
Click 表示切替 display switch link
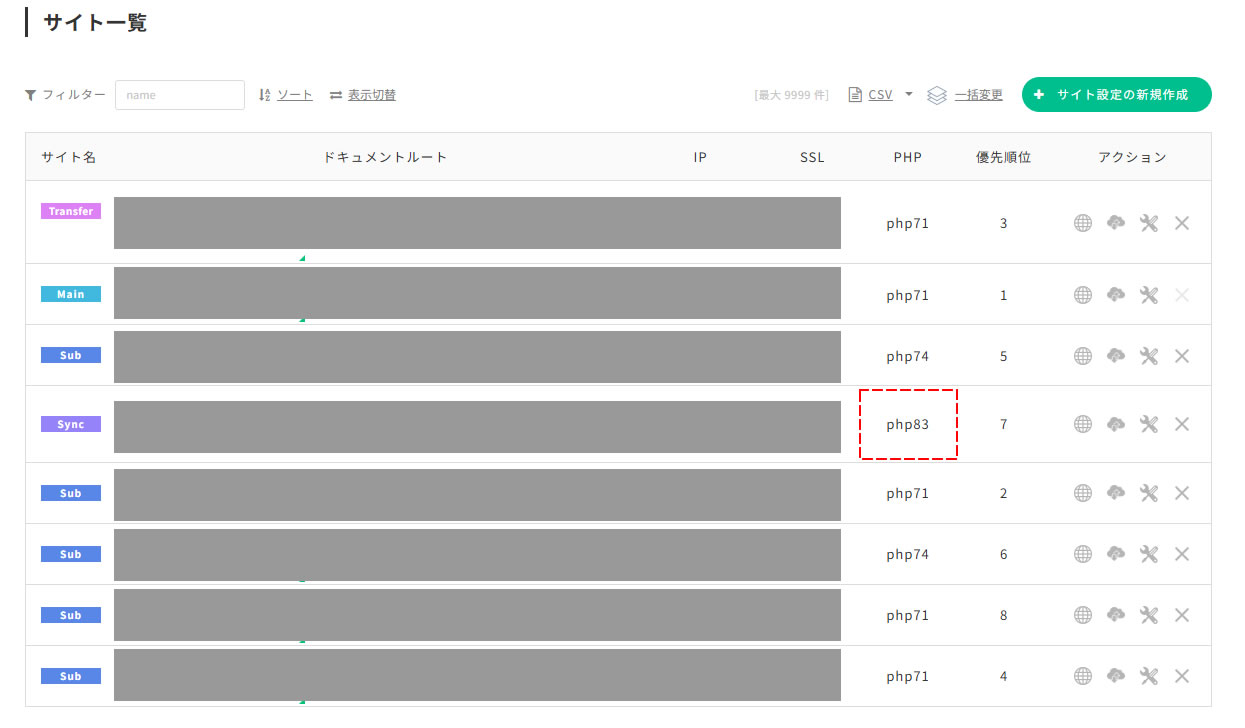point(372,95)
